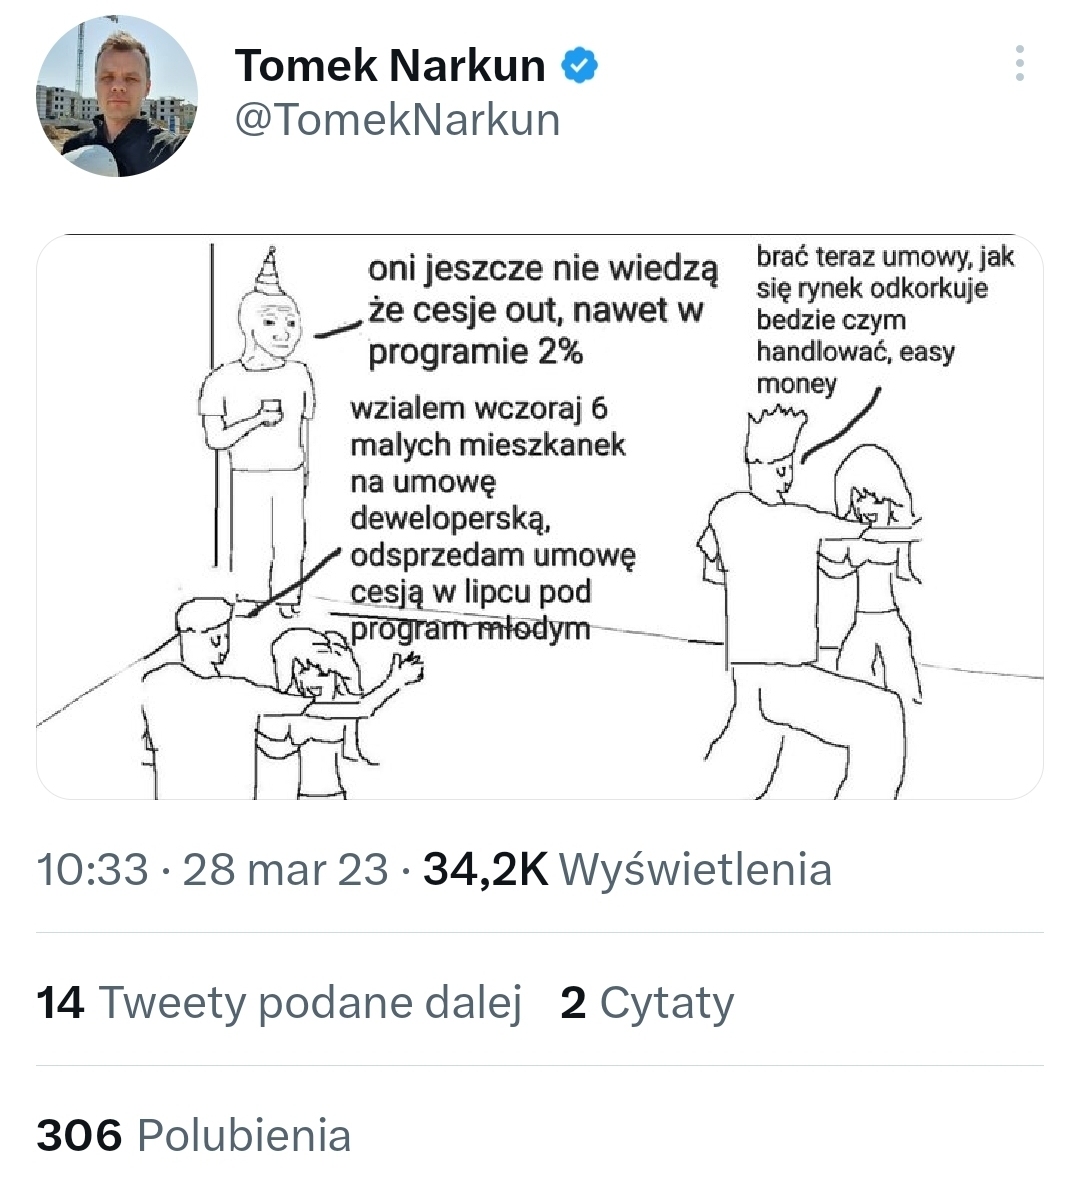Open the 306 Polubienia likes list
The width and height of the screenshot is (1080, 1195).
pyautogui.click(x=194, y=1135)
